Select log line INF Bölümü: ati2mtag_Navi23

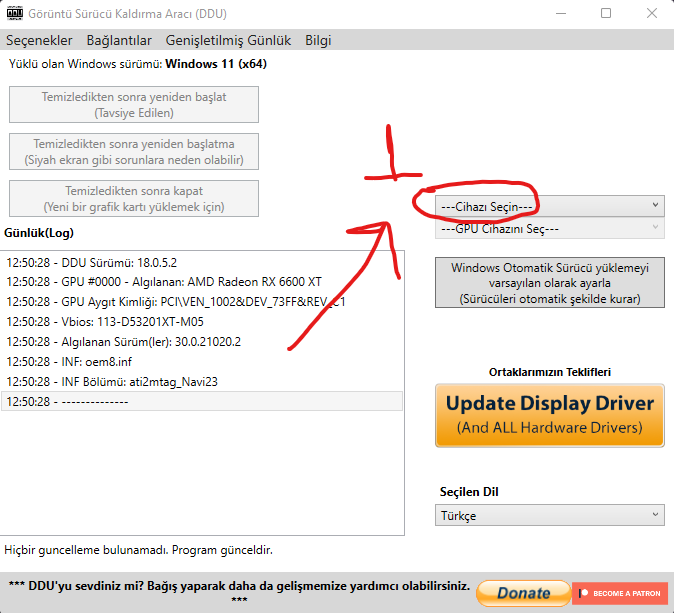202,382
